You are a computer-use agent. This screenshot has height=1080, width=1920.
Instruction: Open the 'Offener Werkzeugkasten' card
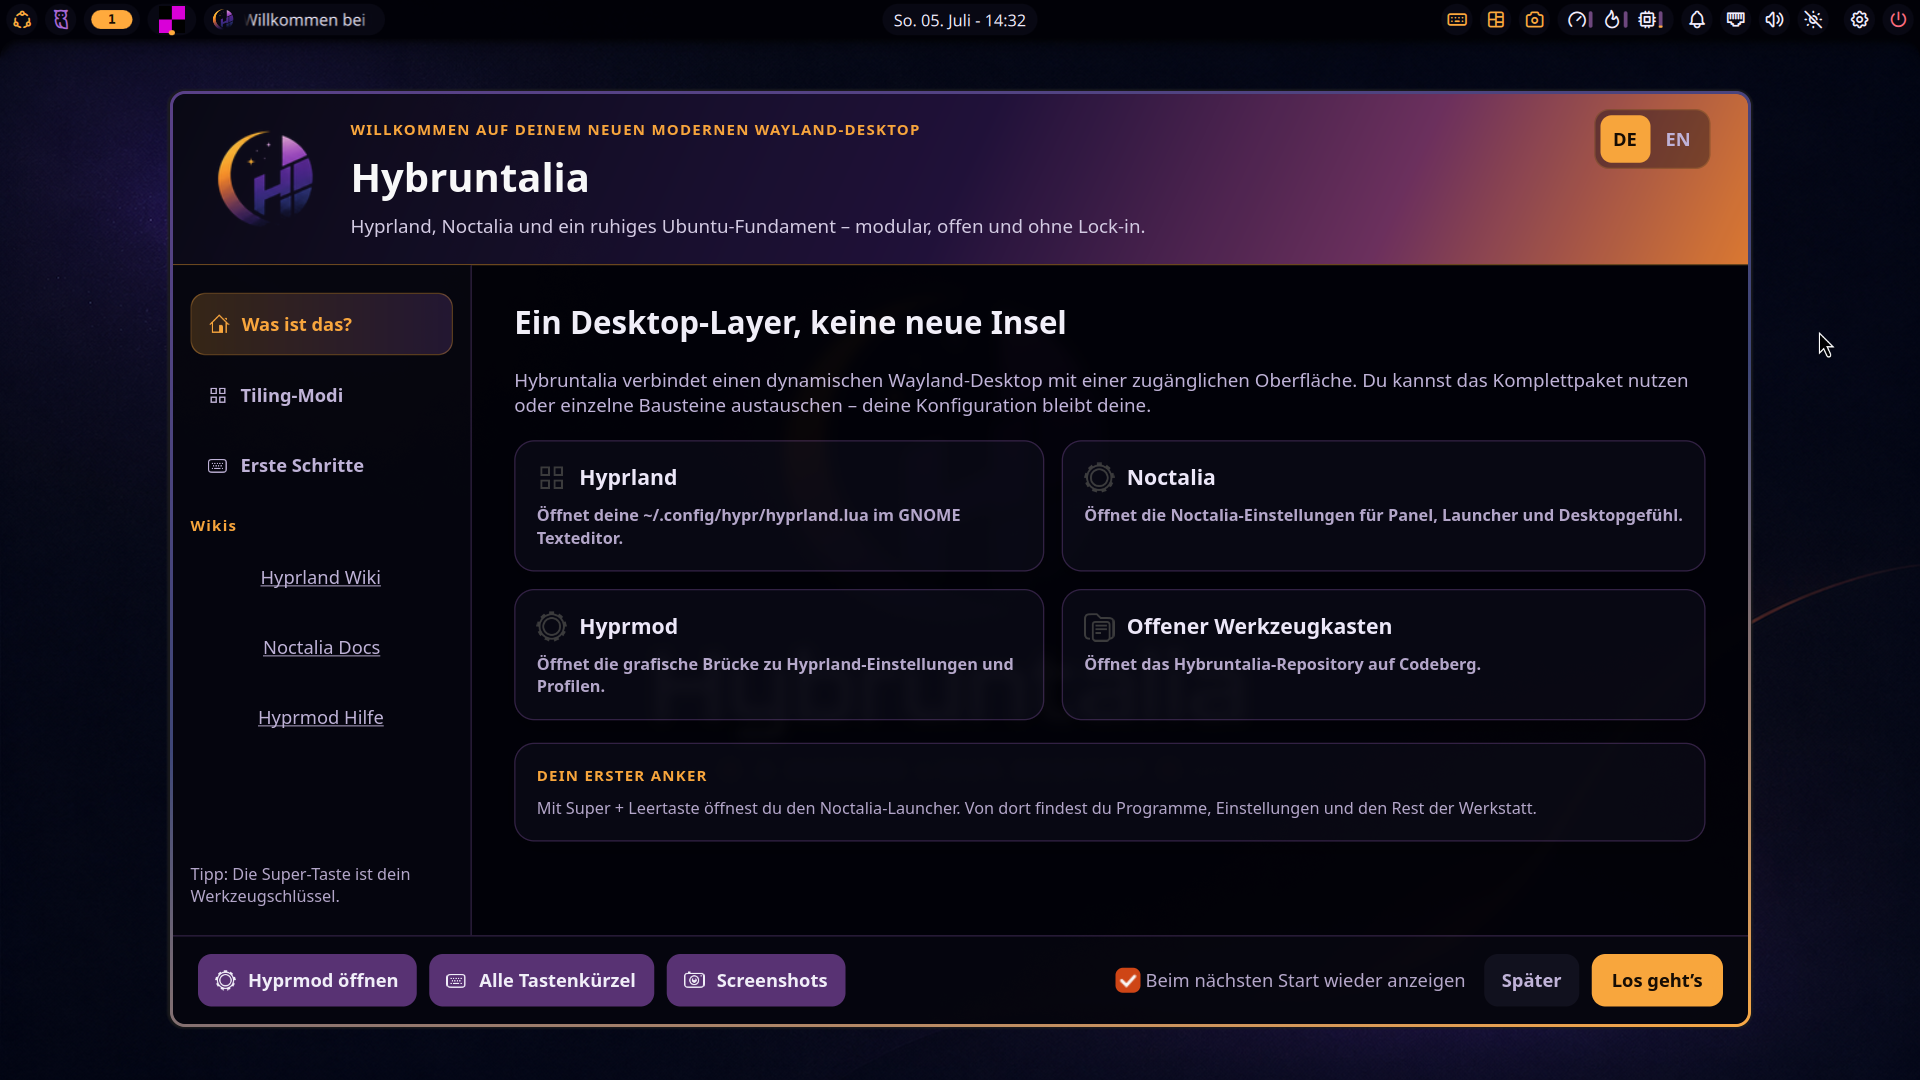pos(1383,655)
